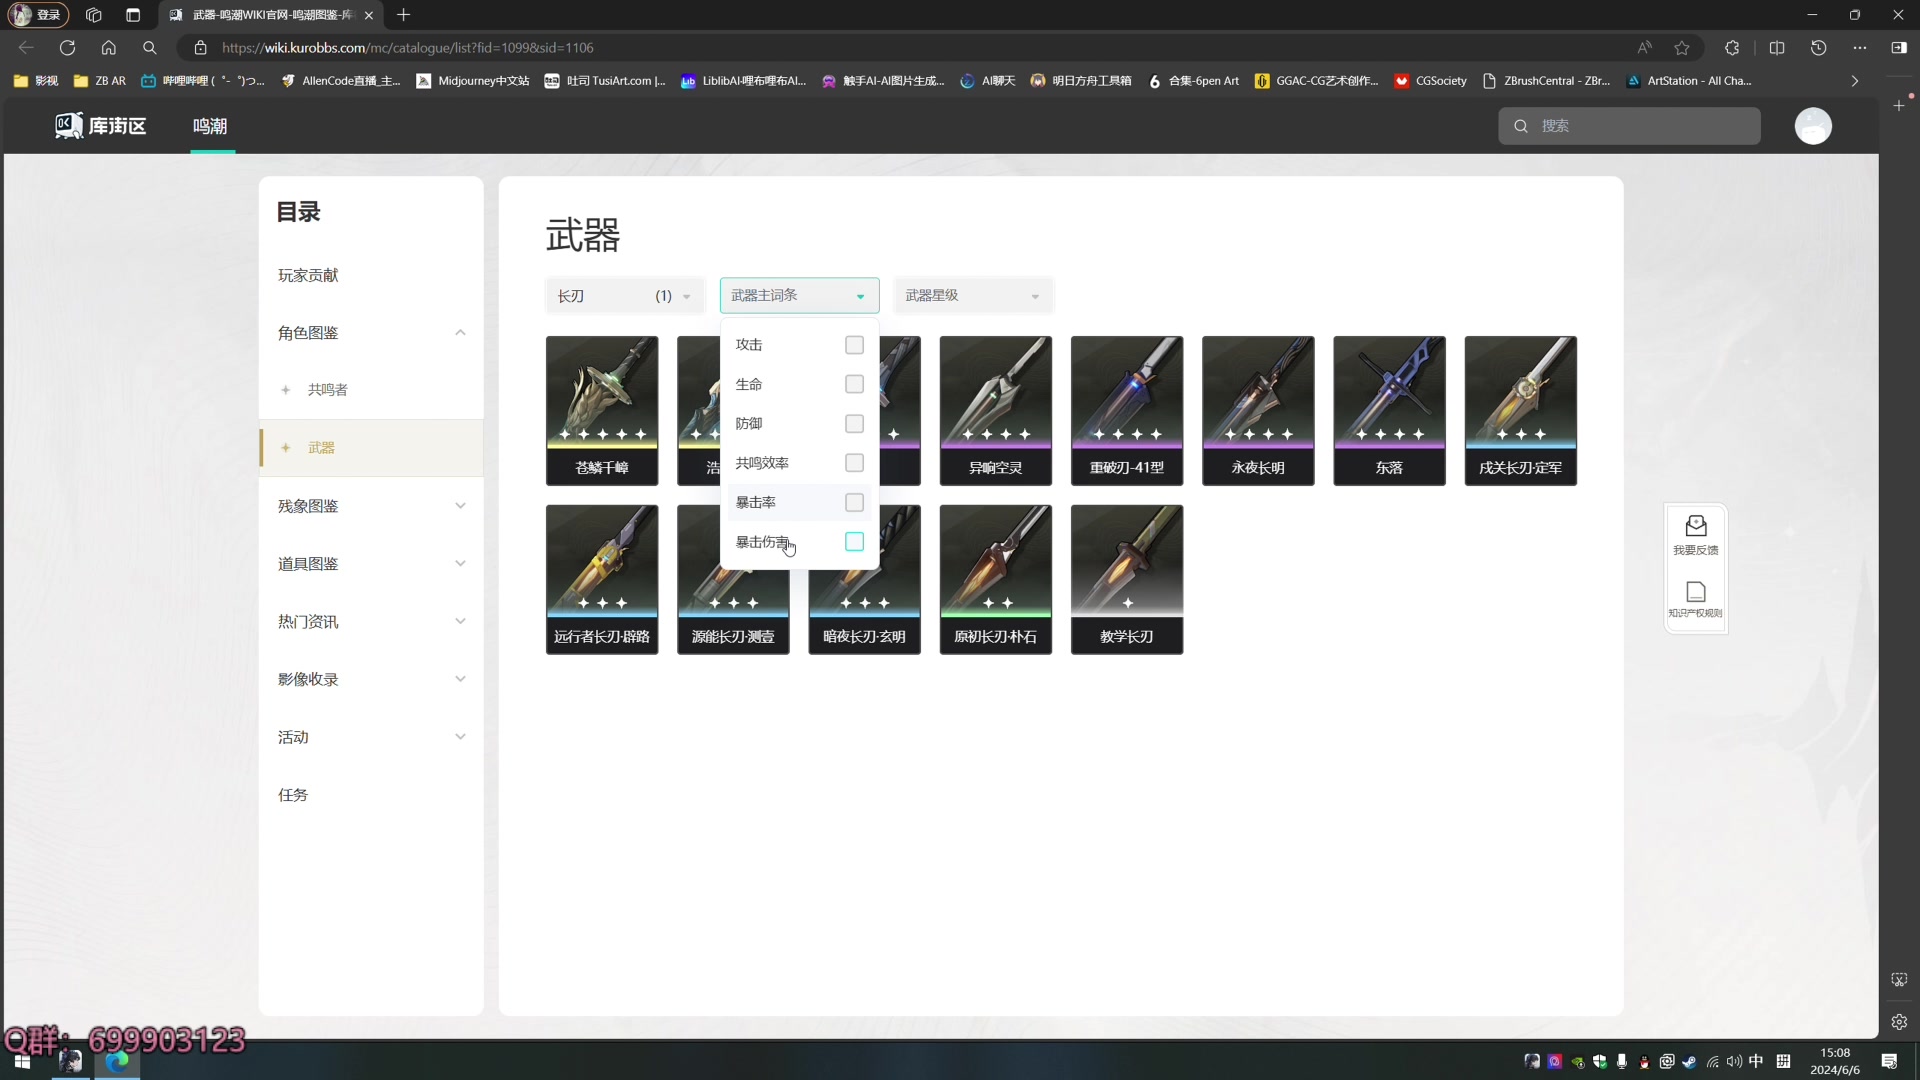Screen dimensions: 1920x1080
Task: Open the 原初长刃·朴石 weapon card
Action: (x=996, y=580)
